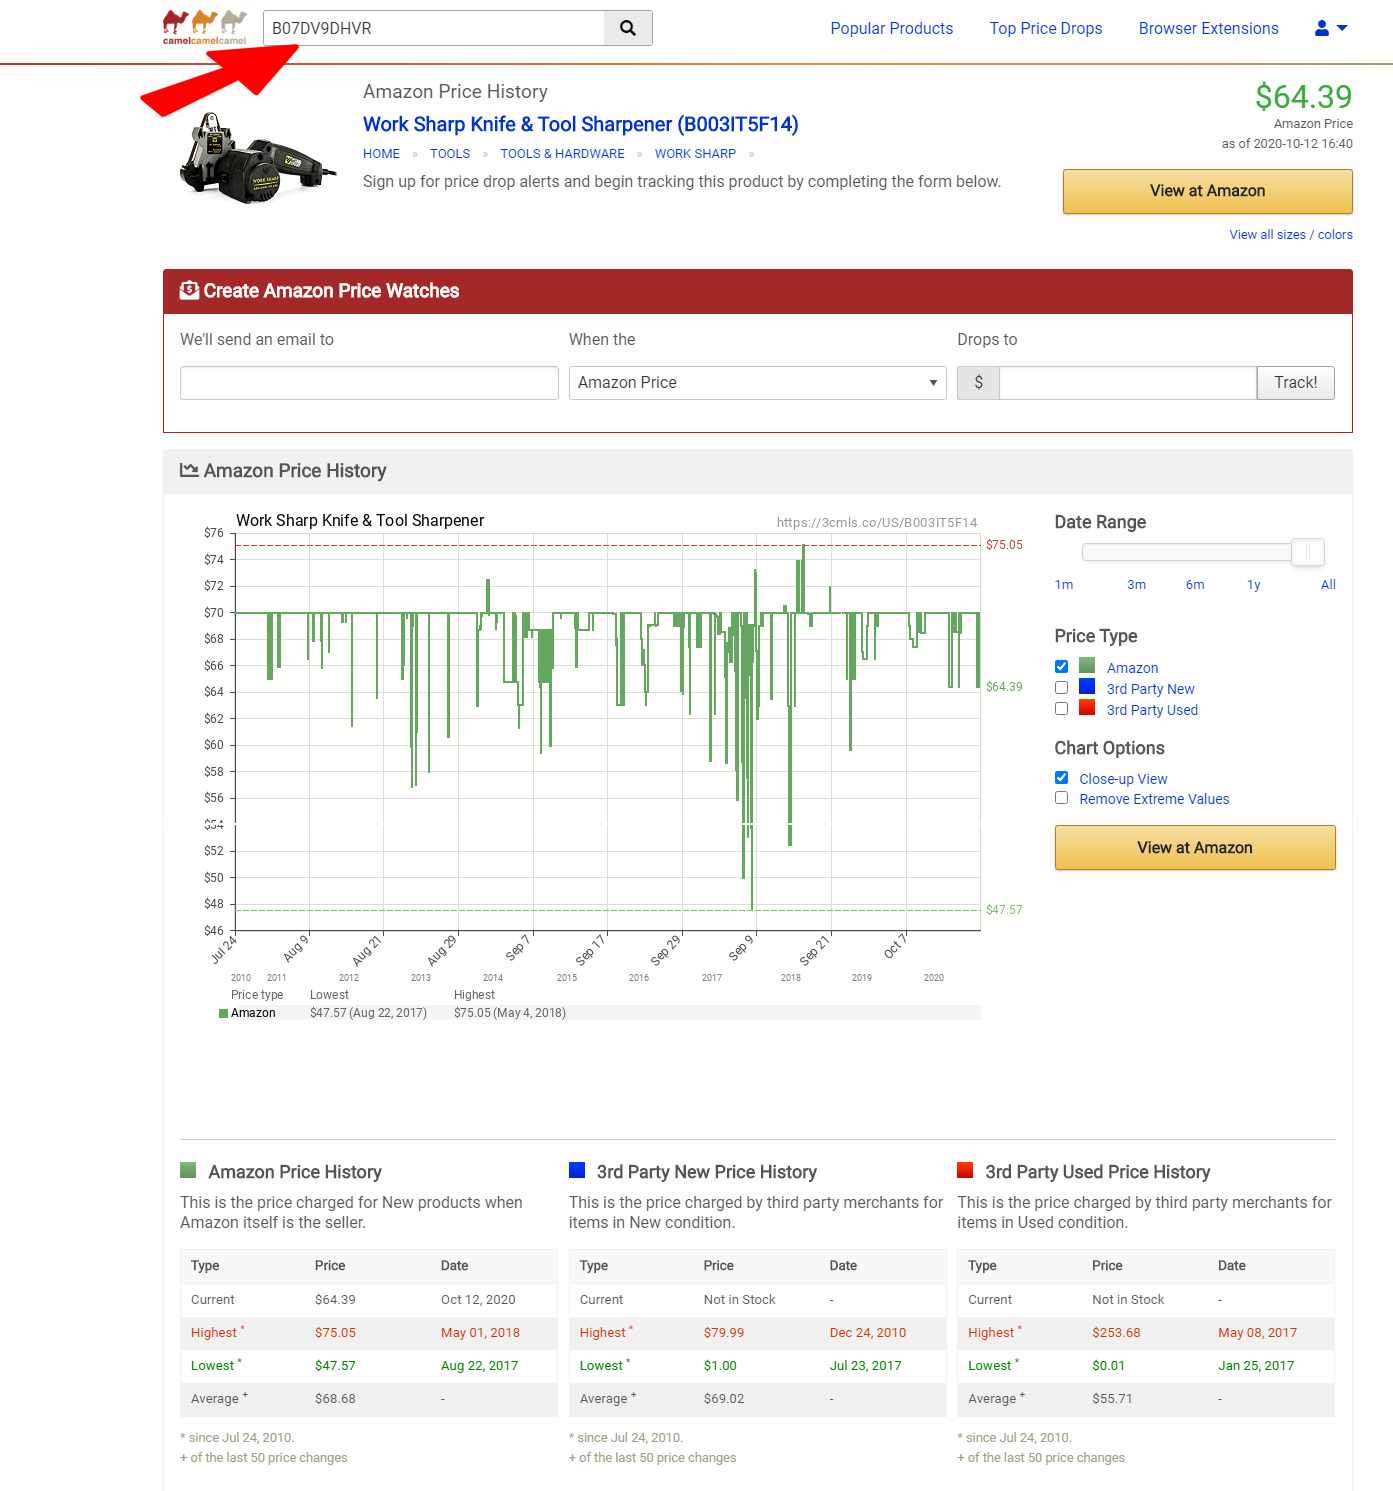Click 3rd Party Used highest price $253.68
Image resolution: width=1393 pixels, height=1491 pixels.
point(1116,1333)
